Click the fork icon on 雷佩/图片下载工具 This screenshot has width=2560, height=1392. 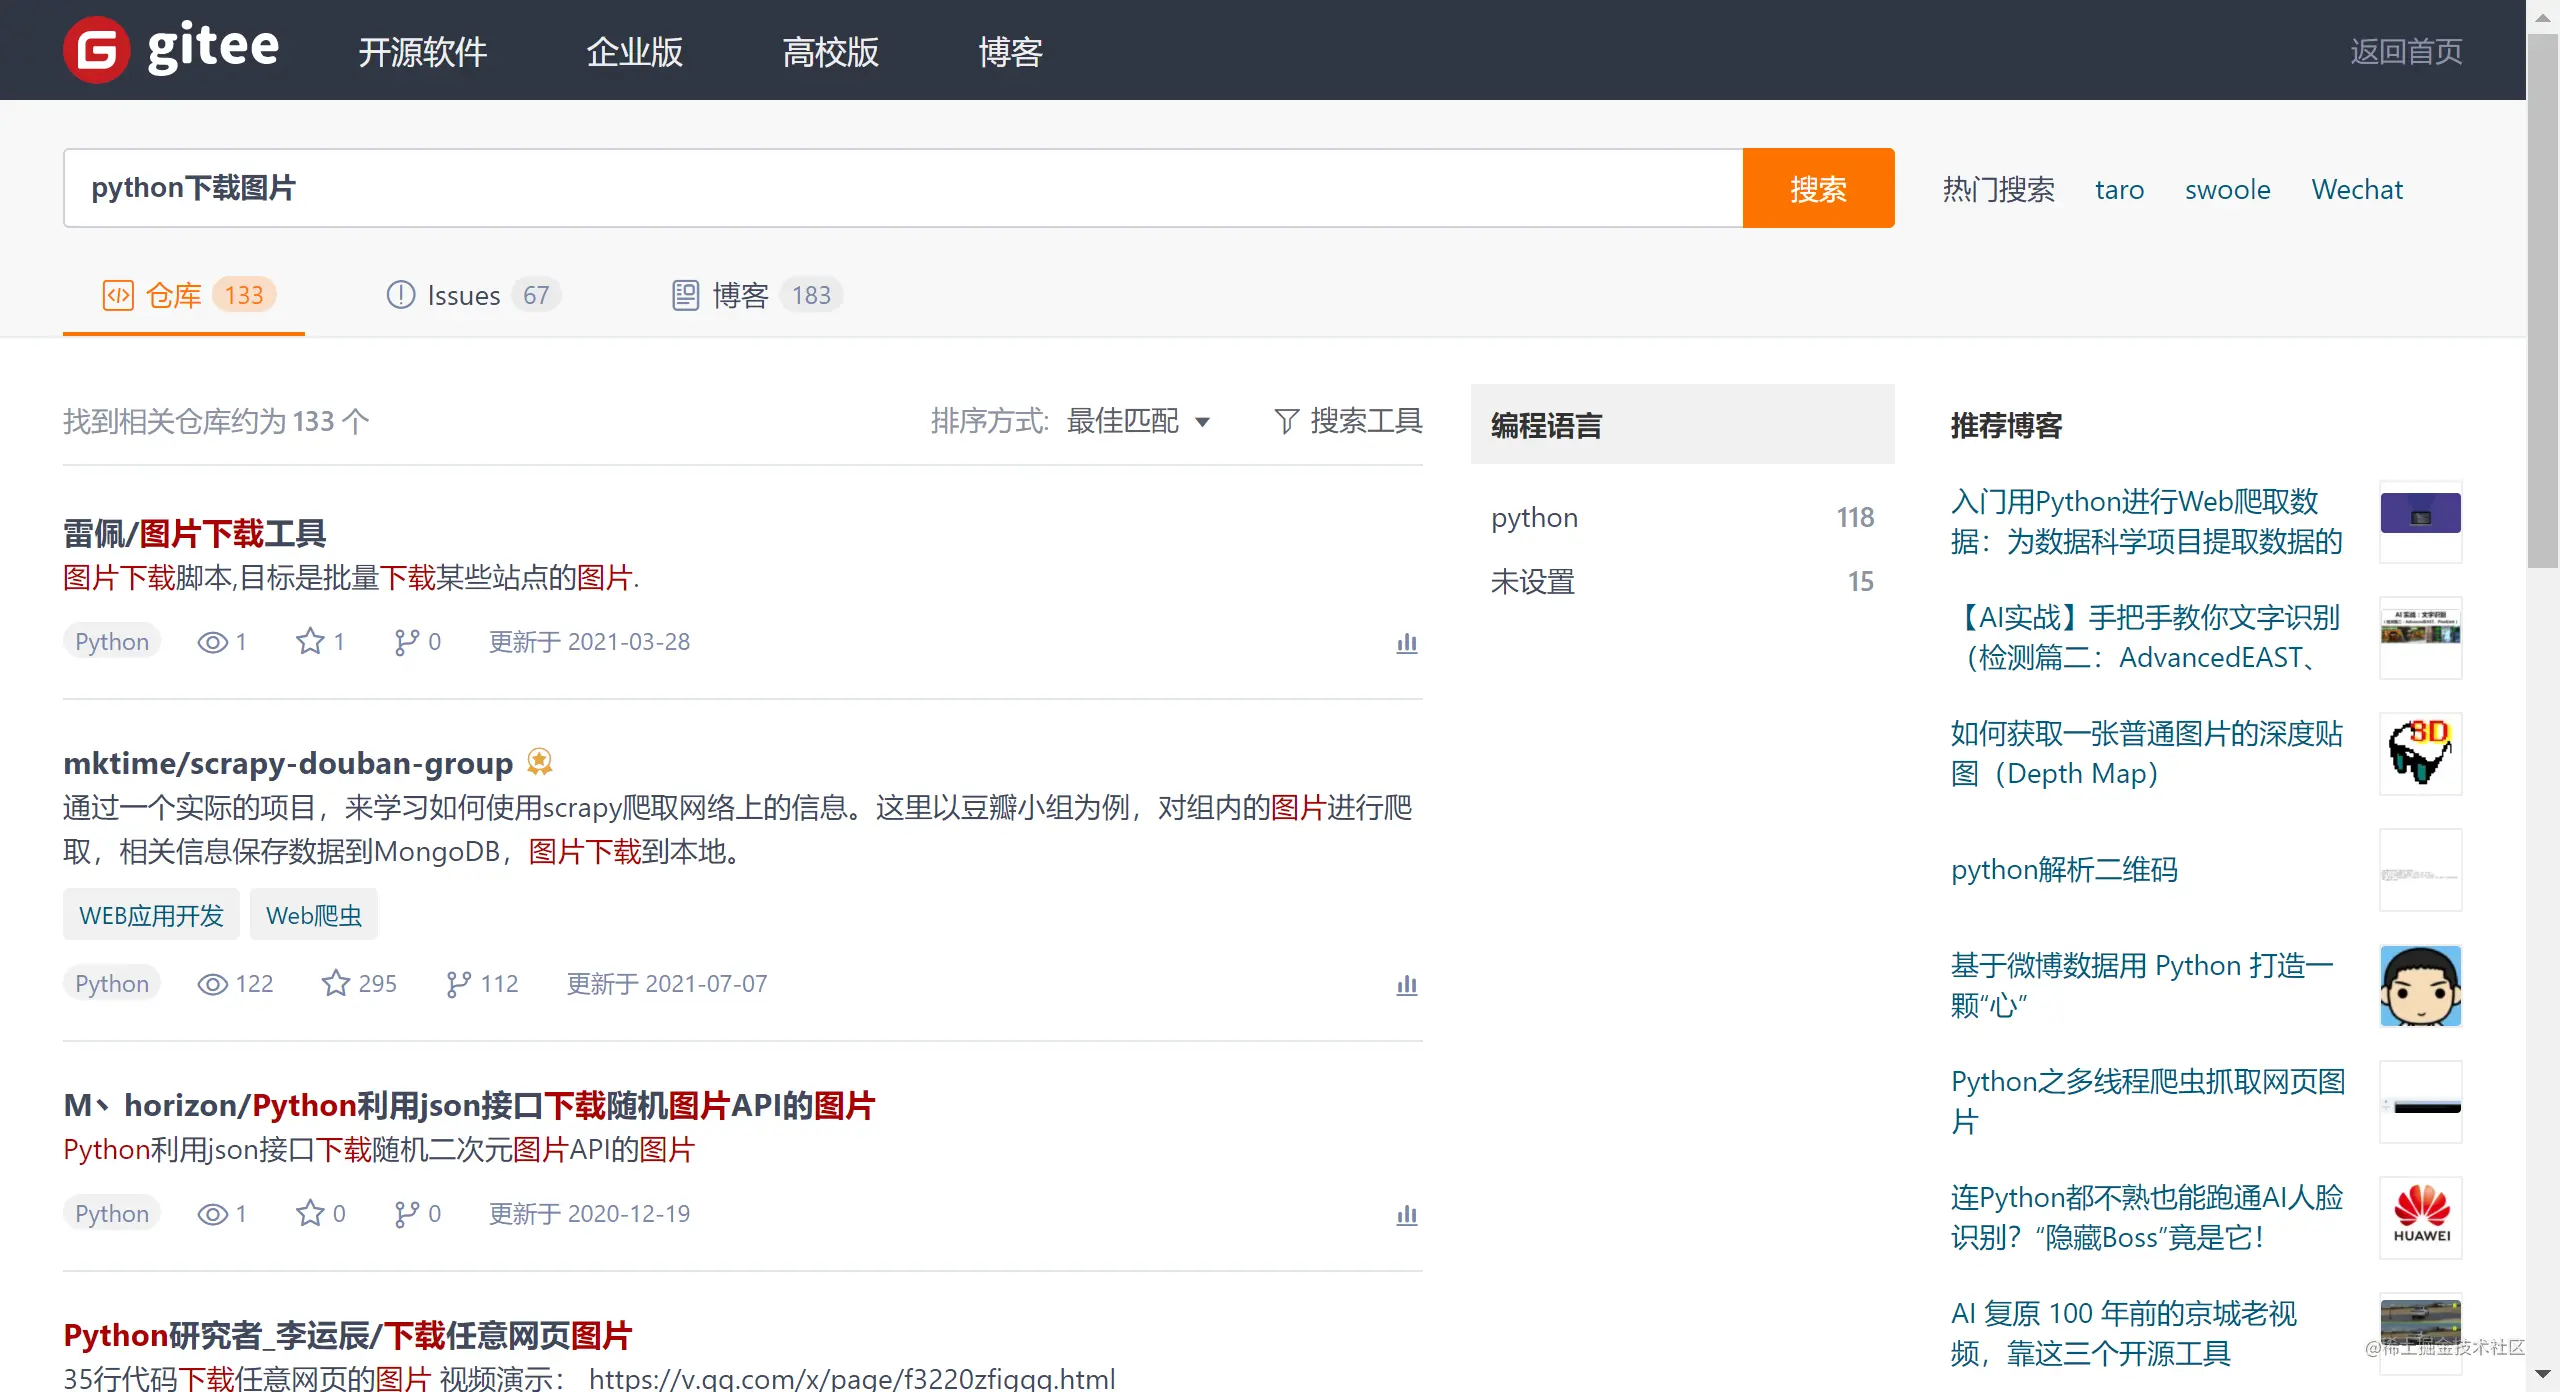point(406,642)
